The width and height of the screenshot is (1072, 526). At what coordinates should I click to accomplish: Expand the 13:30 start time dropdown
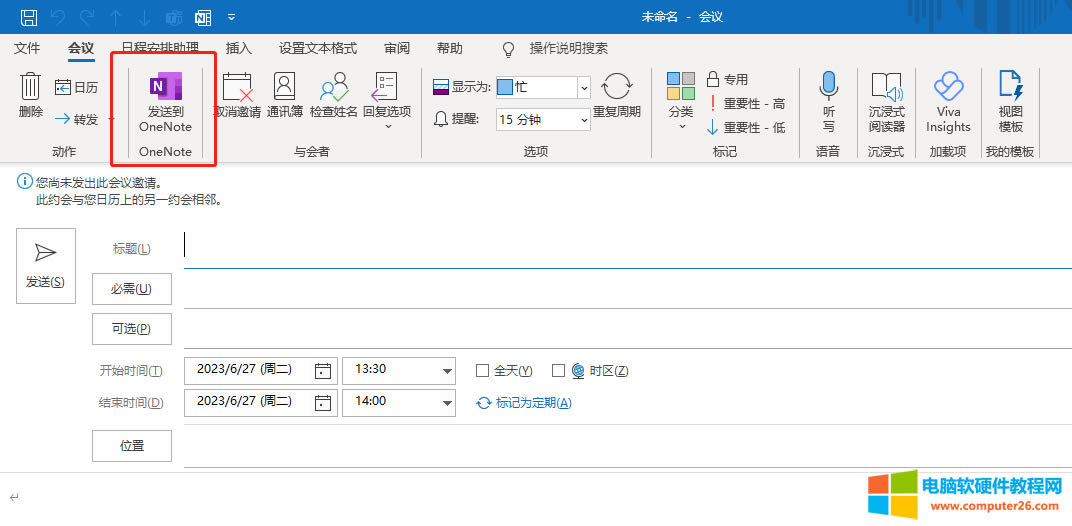[446, 371]
